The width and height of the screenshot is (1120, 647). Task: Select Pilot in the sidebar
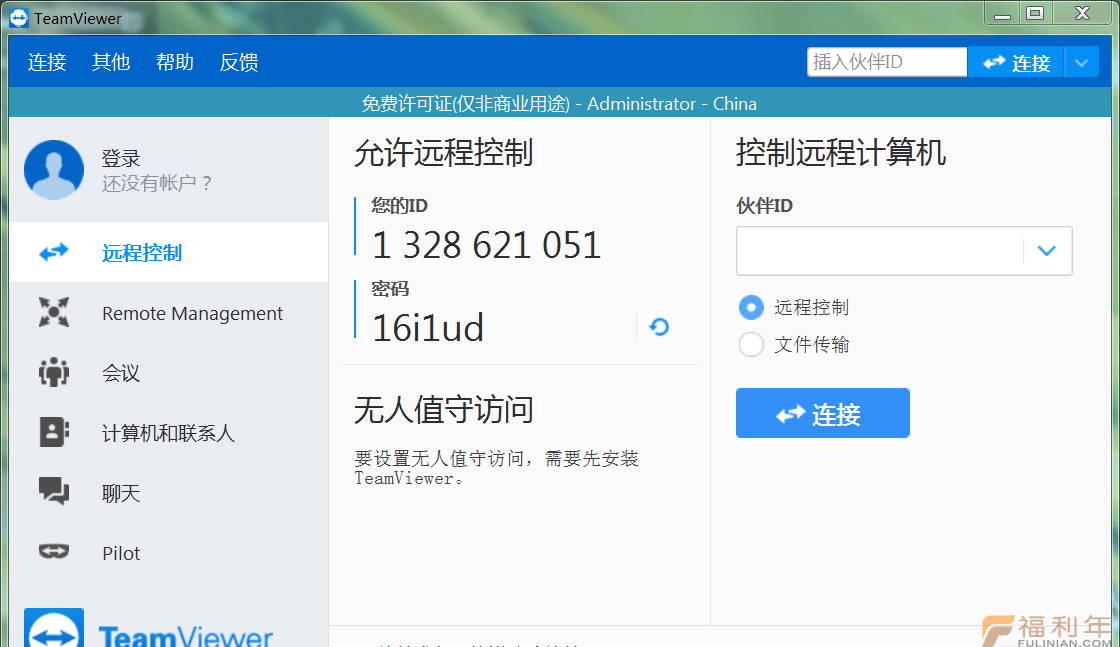pos(169,552)
